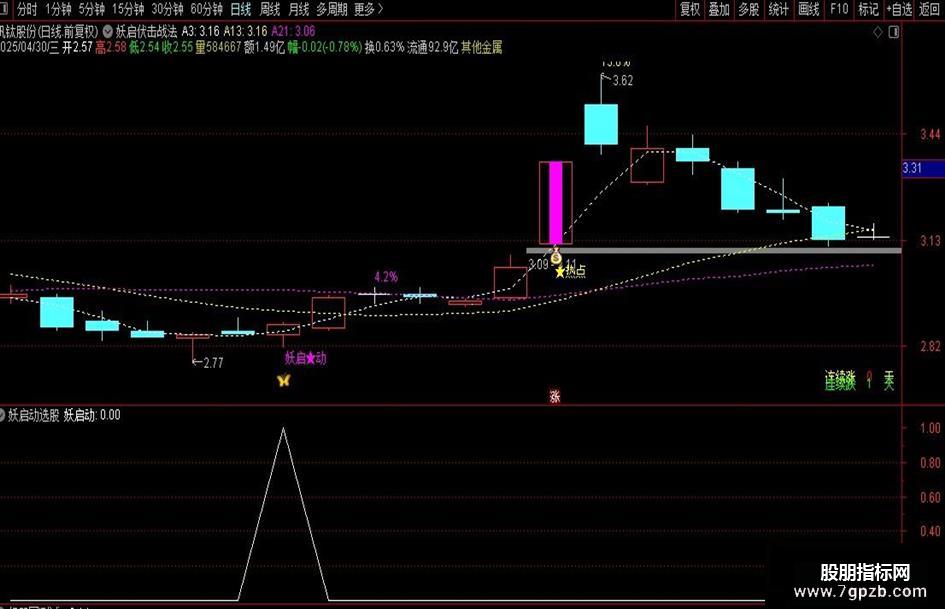This screenshot has height=609, width=945.
Task: Open F10 company info
Action: pos(839,9)
